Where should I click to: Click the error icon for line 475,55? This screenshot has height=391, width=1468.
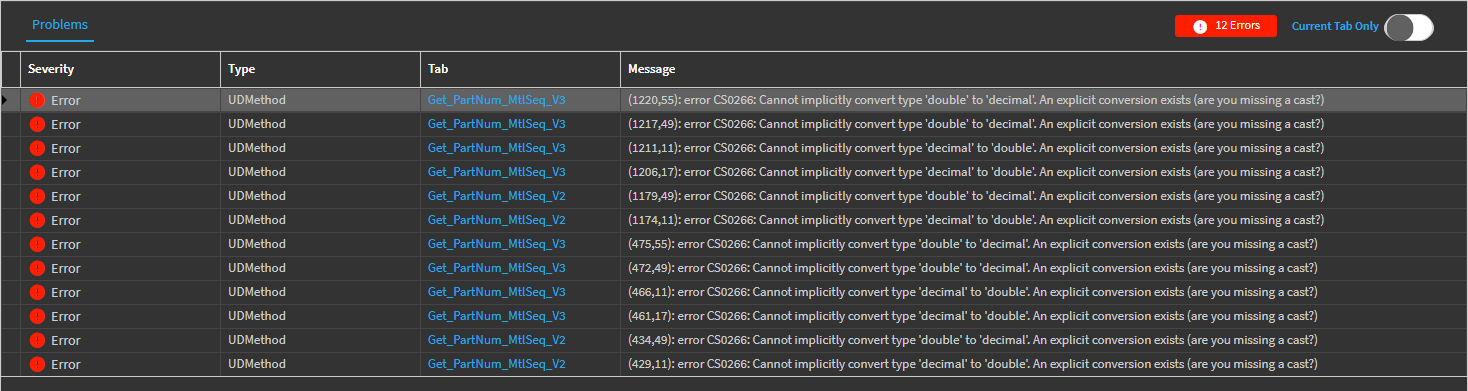[x=37, y=244]
